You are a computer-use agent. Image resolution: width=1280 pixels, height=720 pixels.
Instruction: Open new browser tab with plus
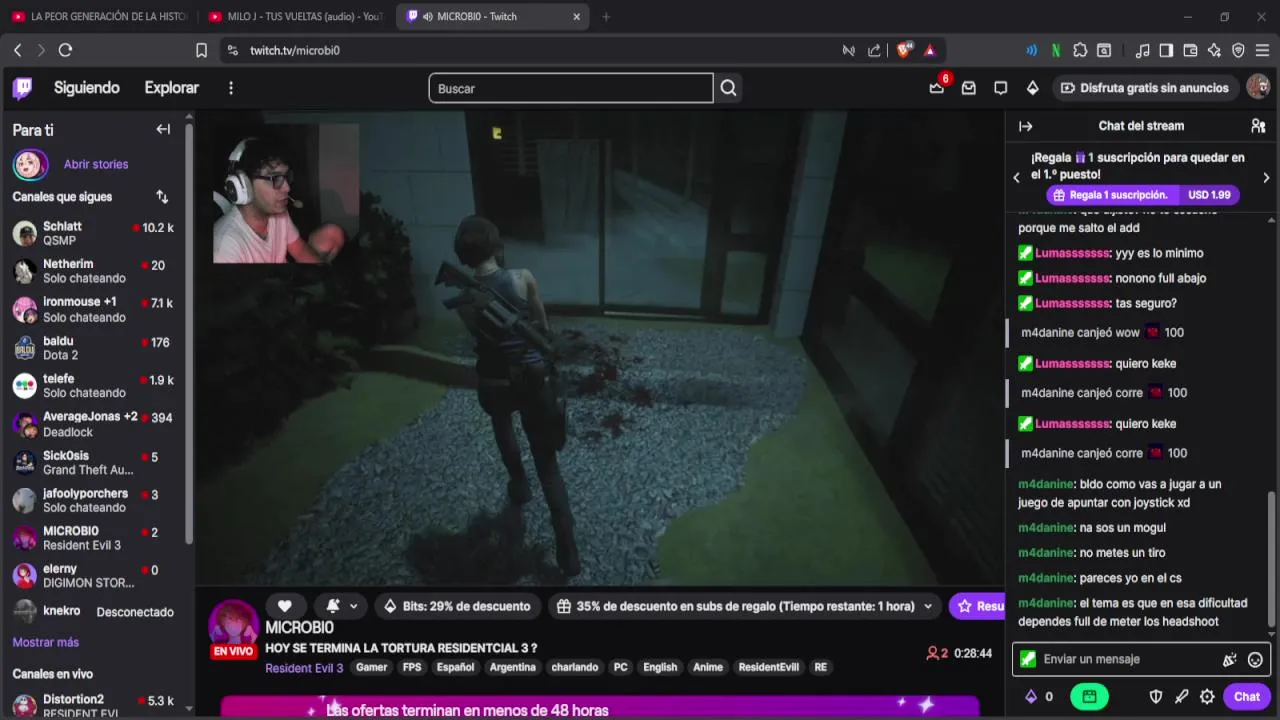[606, 17]
